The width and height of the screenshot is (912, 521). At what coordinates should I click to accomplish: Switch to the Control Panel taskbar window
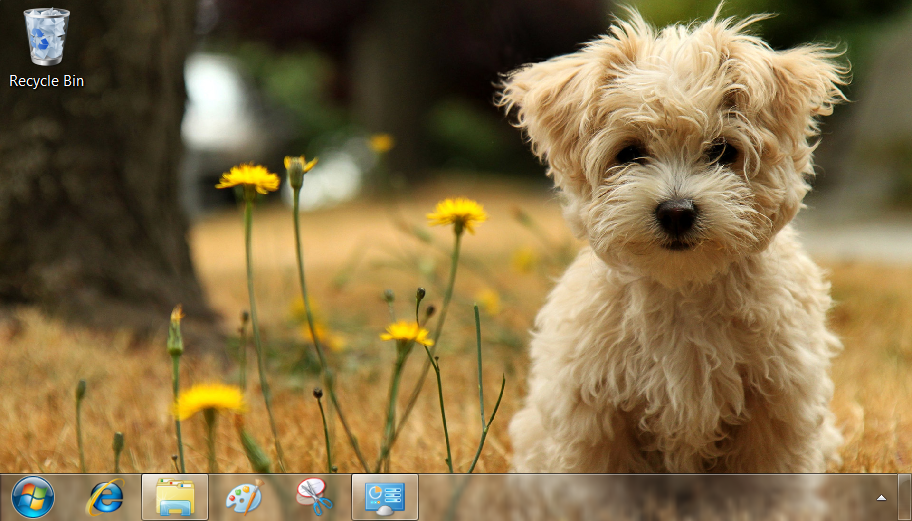[384, 497]
